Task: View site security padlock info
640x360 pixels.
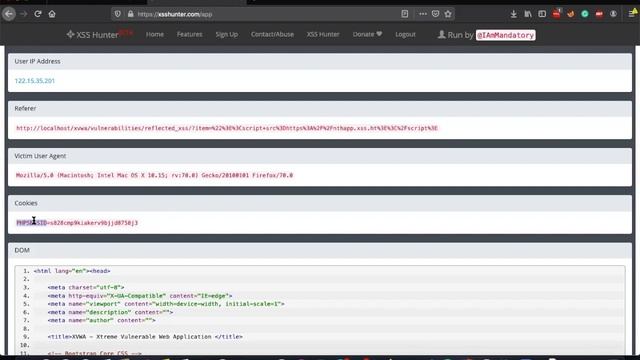Action: click(x=130, y=14)
